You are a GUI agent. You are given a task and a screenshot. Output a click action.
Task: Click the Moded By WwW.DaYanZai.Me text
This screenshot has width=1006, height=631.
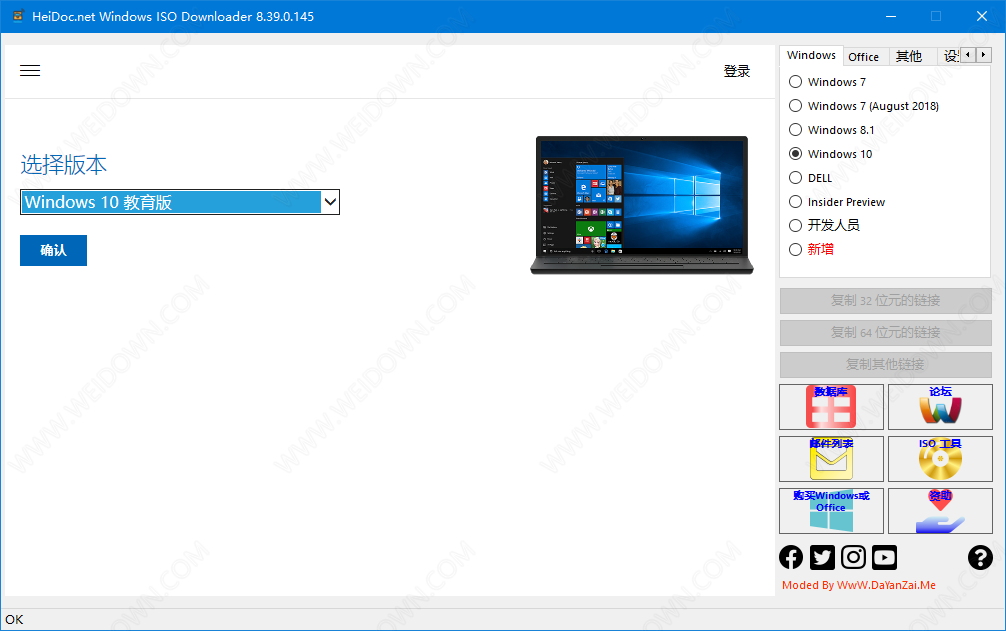[x=858, y=585]
